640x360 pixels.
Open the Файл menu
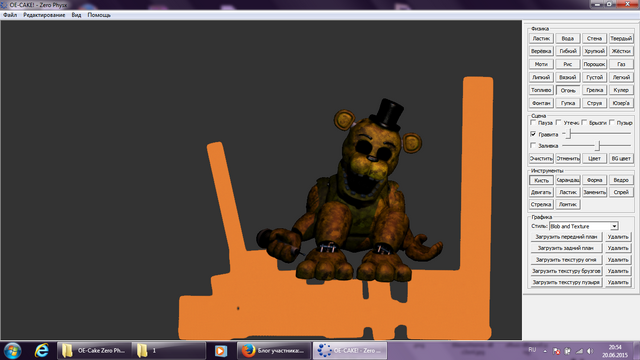(x=10, y=15)
